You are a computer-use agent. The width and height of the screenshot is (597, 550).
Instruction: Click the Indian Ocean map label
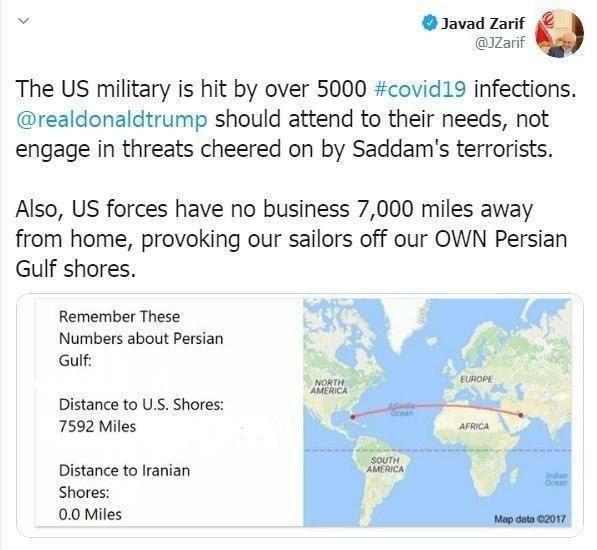557,479
